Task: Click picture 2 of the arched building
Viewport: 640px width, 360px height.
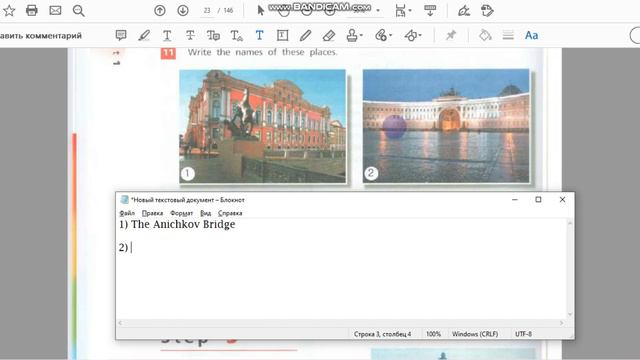Action: click(x=446, y=126)
